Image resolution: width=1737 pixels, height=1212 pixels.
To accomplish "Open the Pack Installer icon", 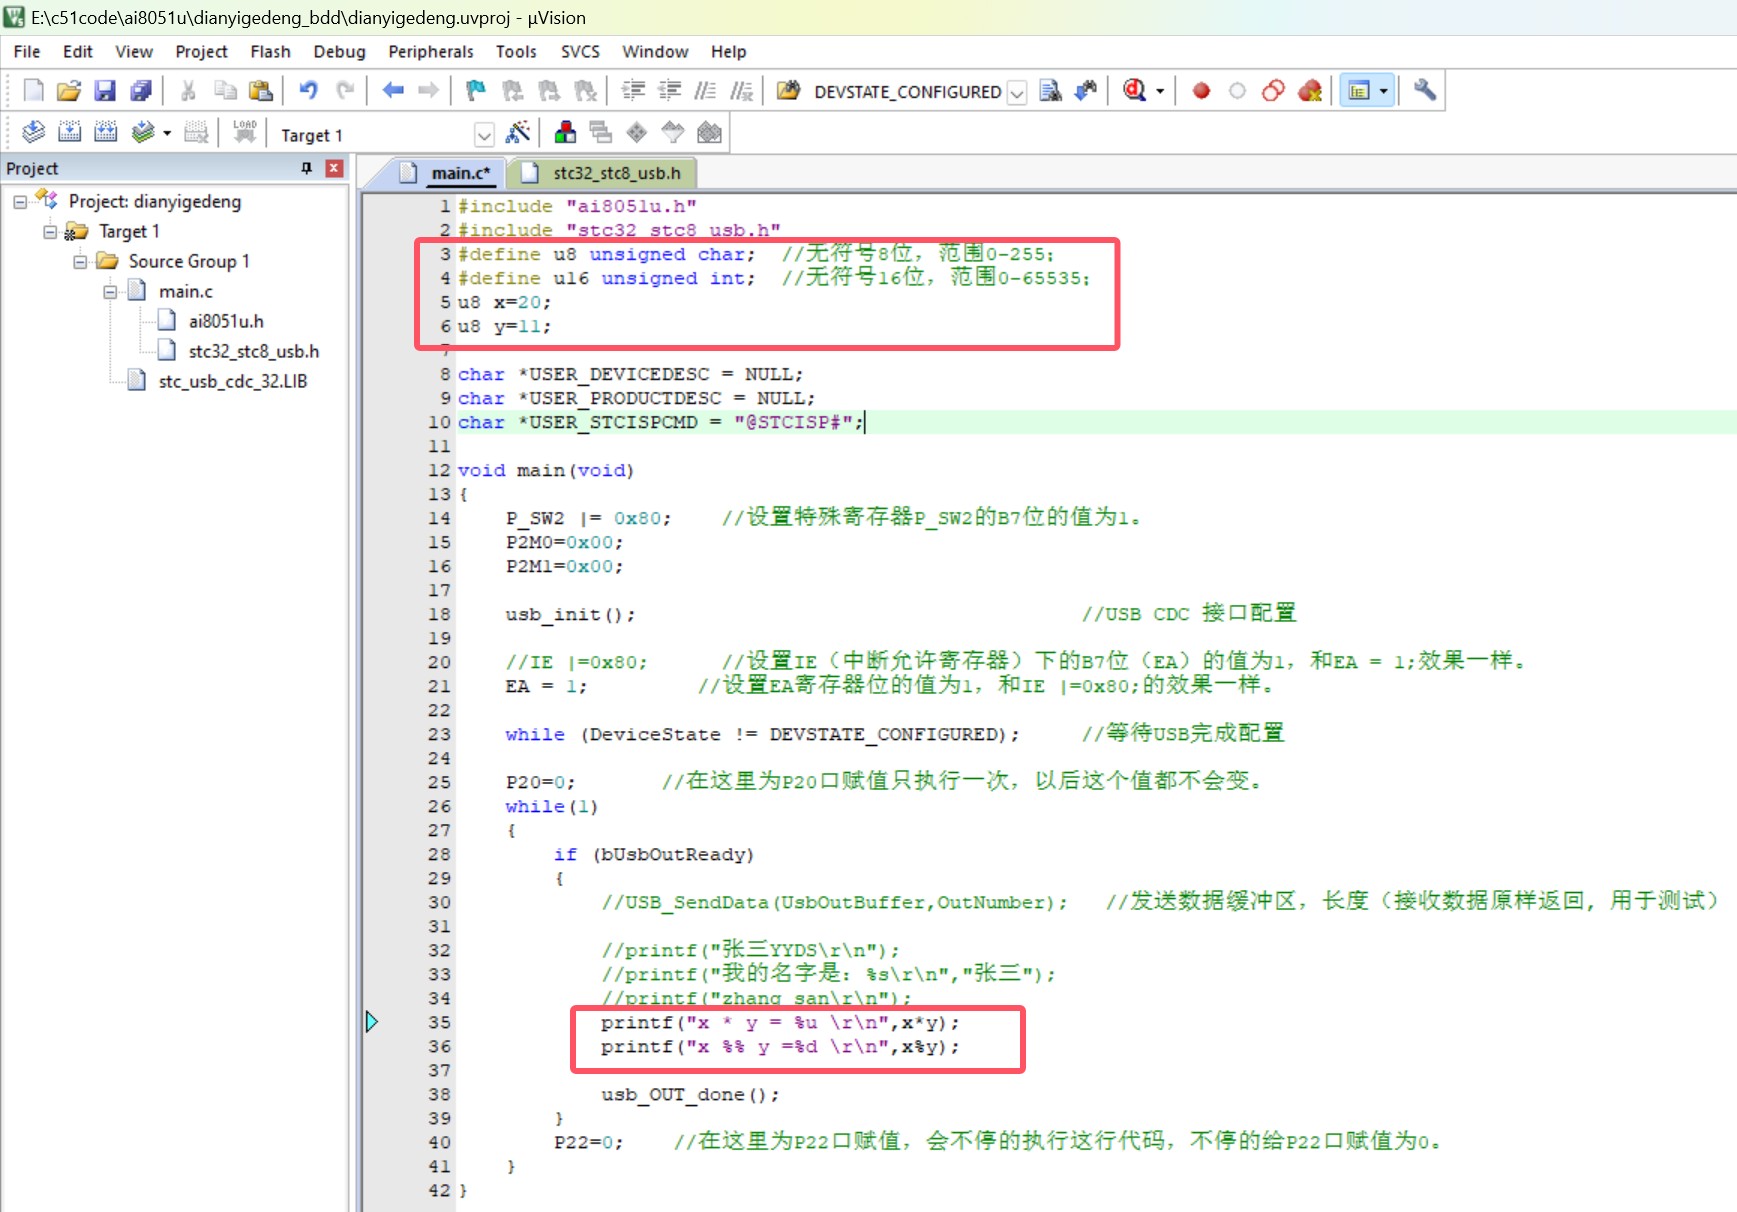I will pyautogui.click(x=709, y=133).
